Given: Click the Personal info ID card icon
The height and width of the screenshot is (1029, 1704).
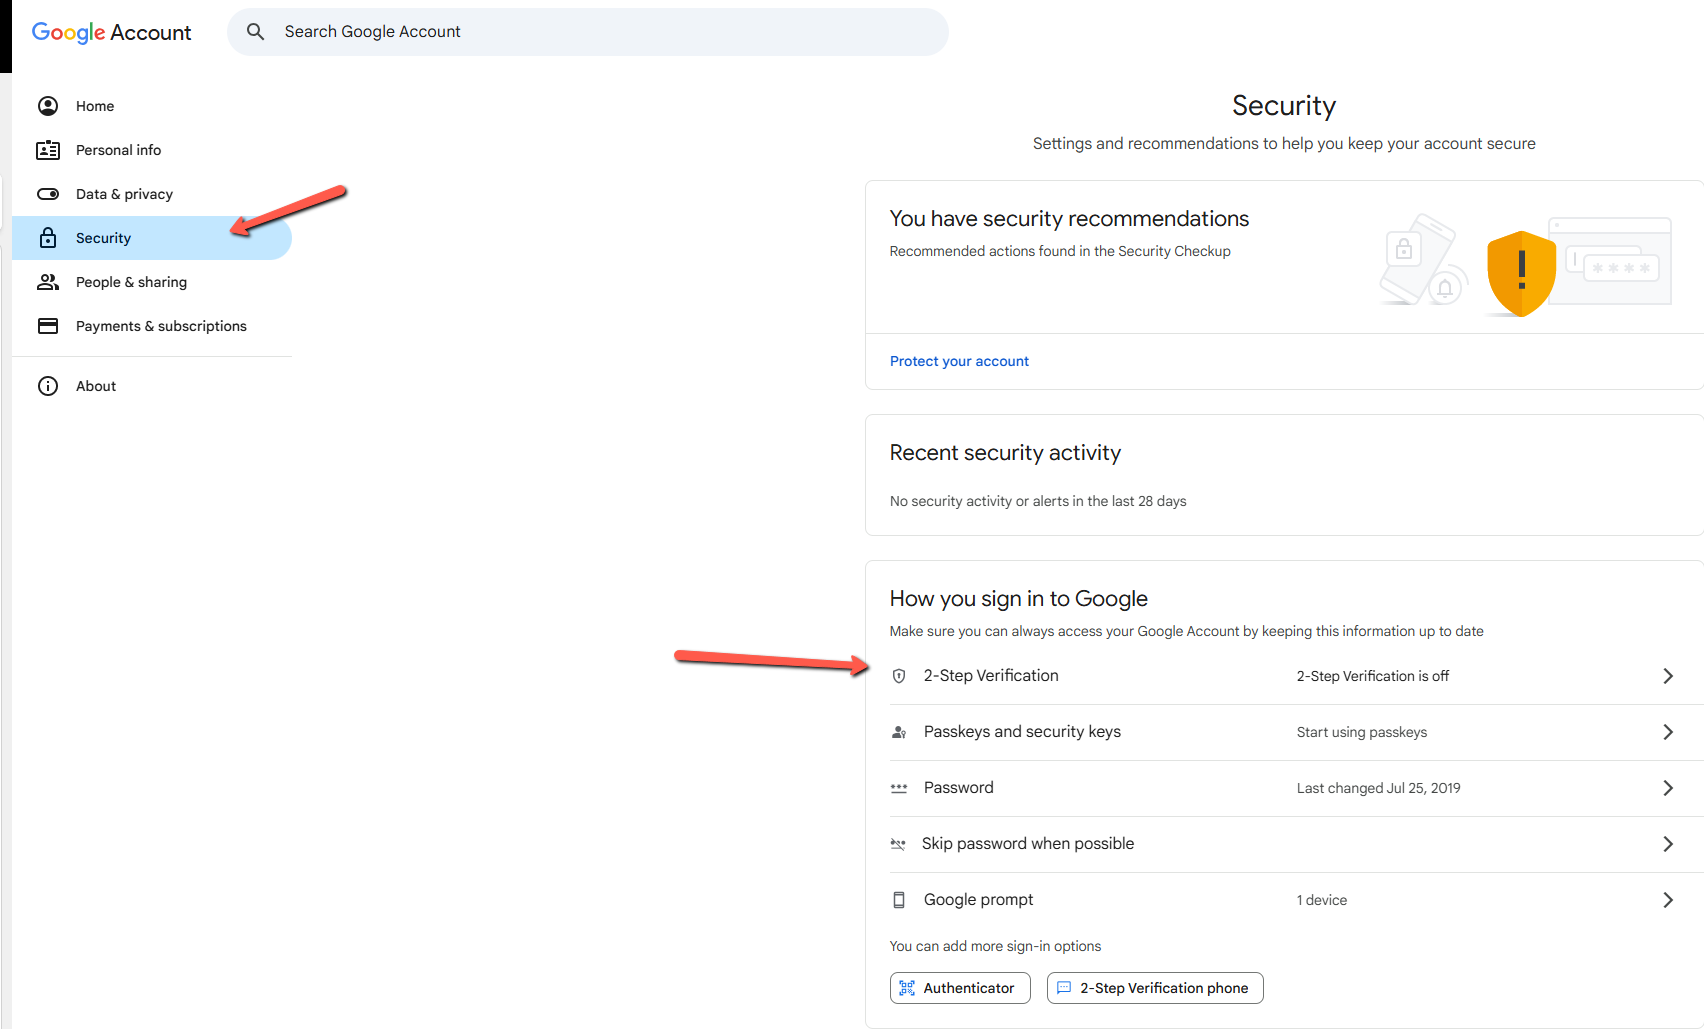Looking at the screenshot, I should [48, 150].
